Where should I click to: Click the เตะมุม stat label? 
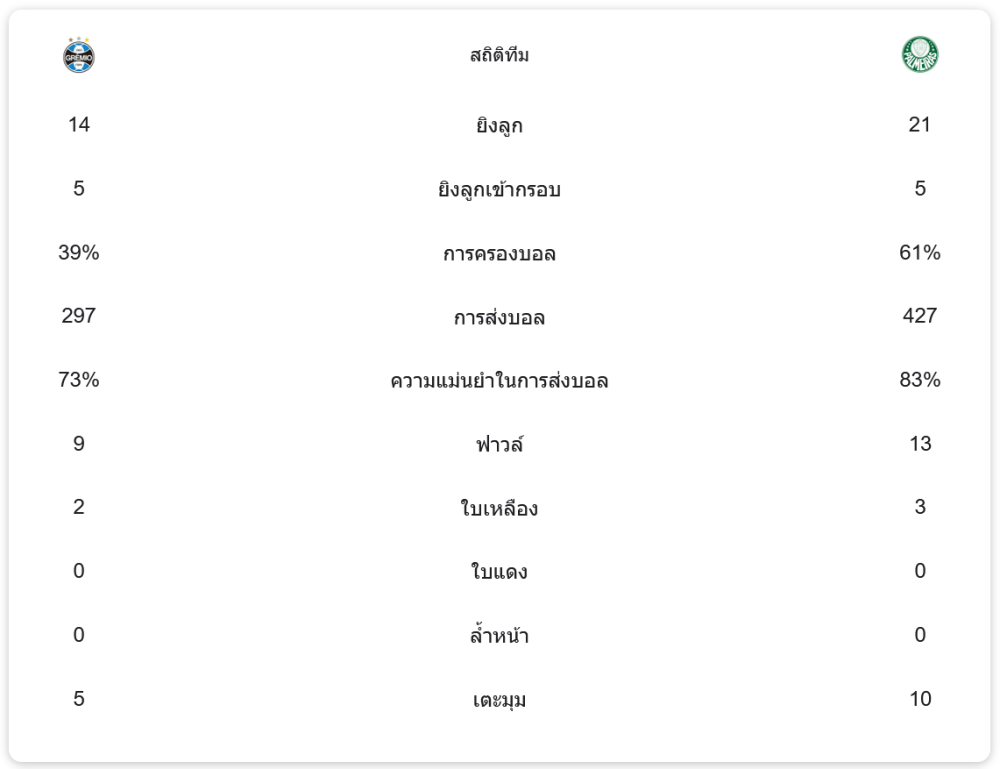pyautogui.click(x=499, y=700)
